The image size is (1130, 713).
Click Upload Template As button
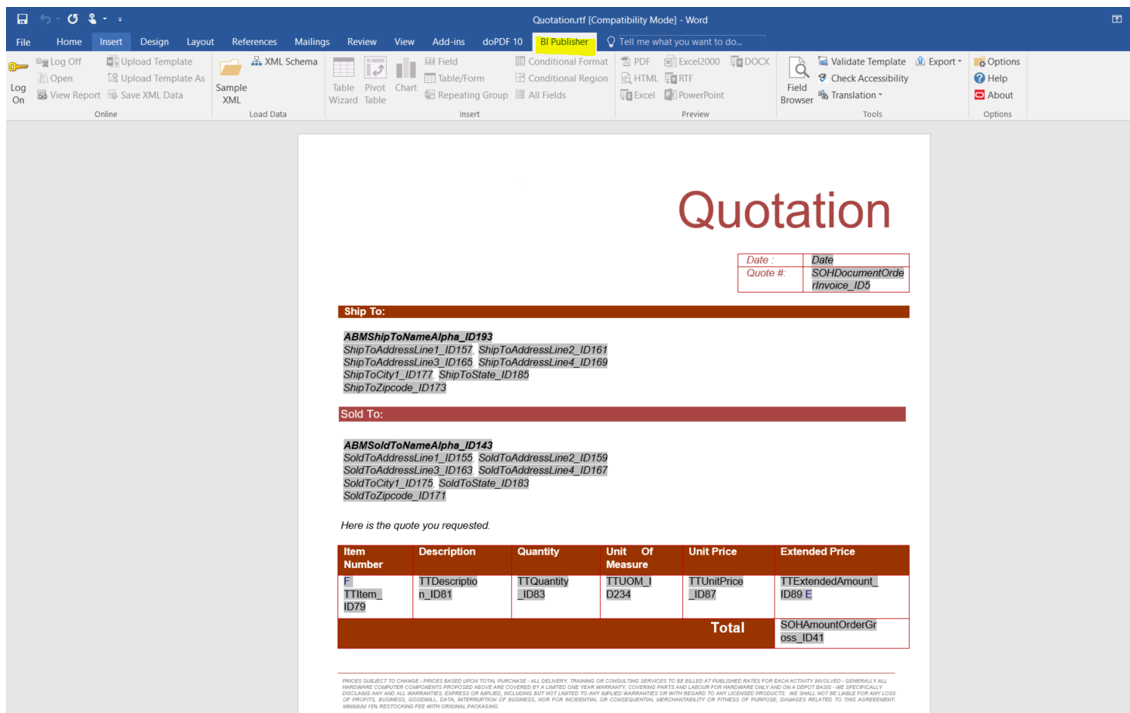[156, 79]
